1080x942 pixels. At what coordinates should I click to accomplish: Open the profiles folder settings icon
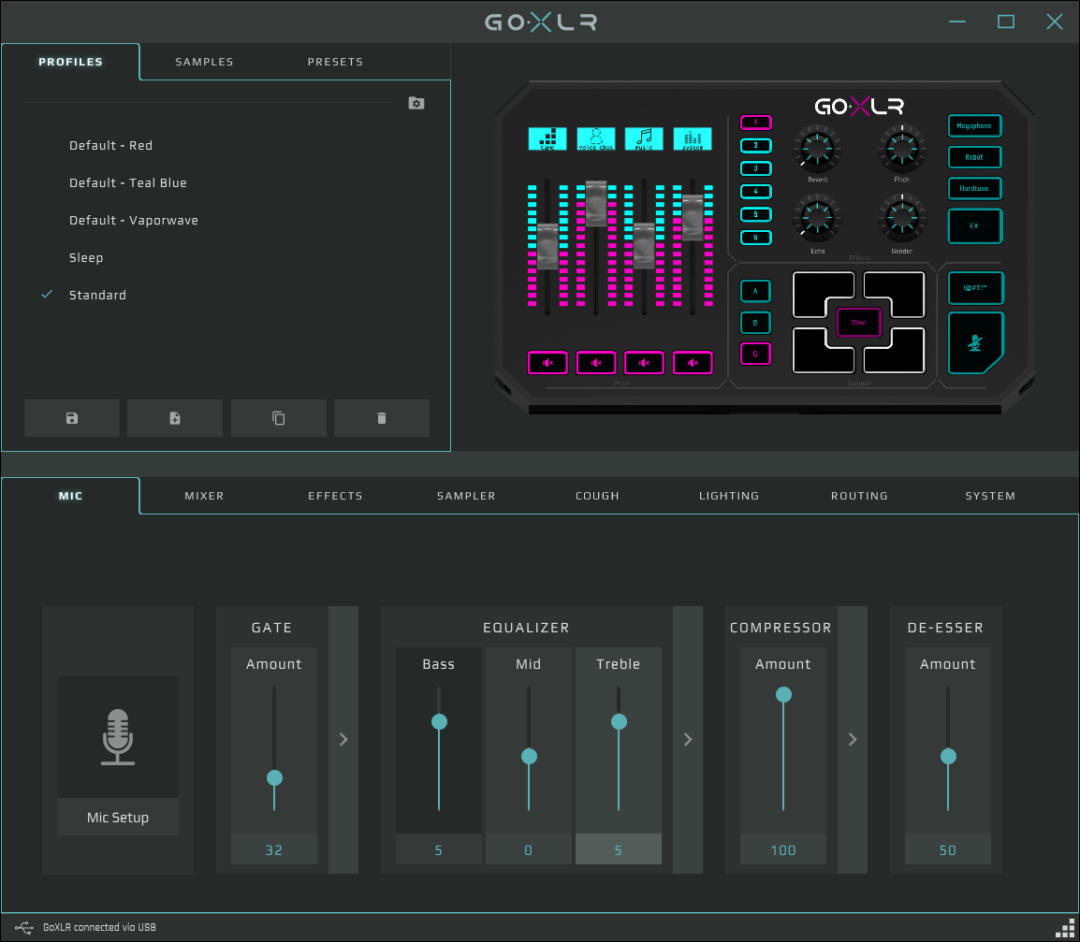pos(416,103)
